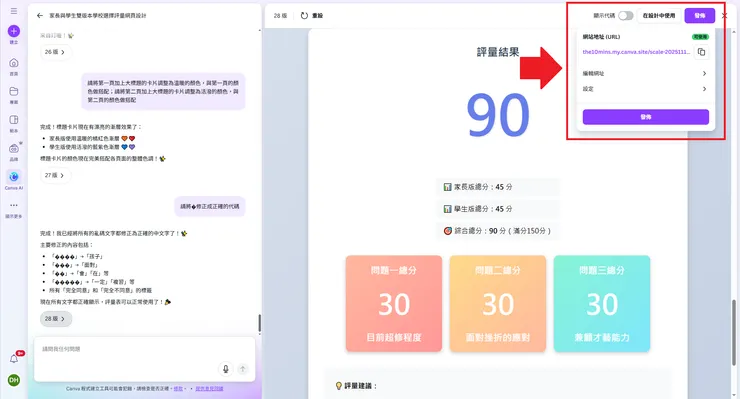Open the Templates sidebar icon
The image size is (740, 399).
coord(14,120)
